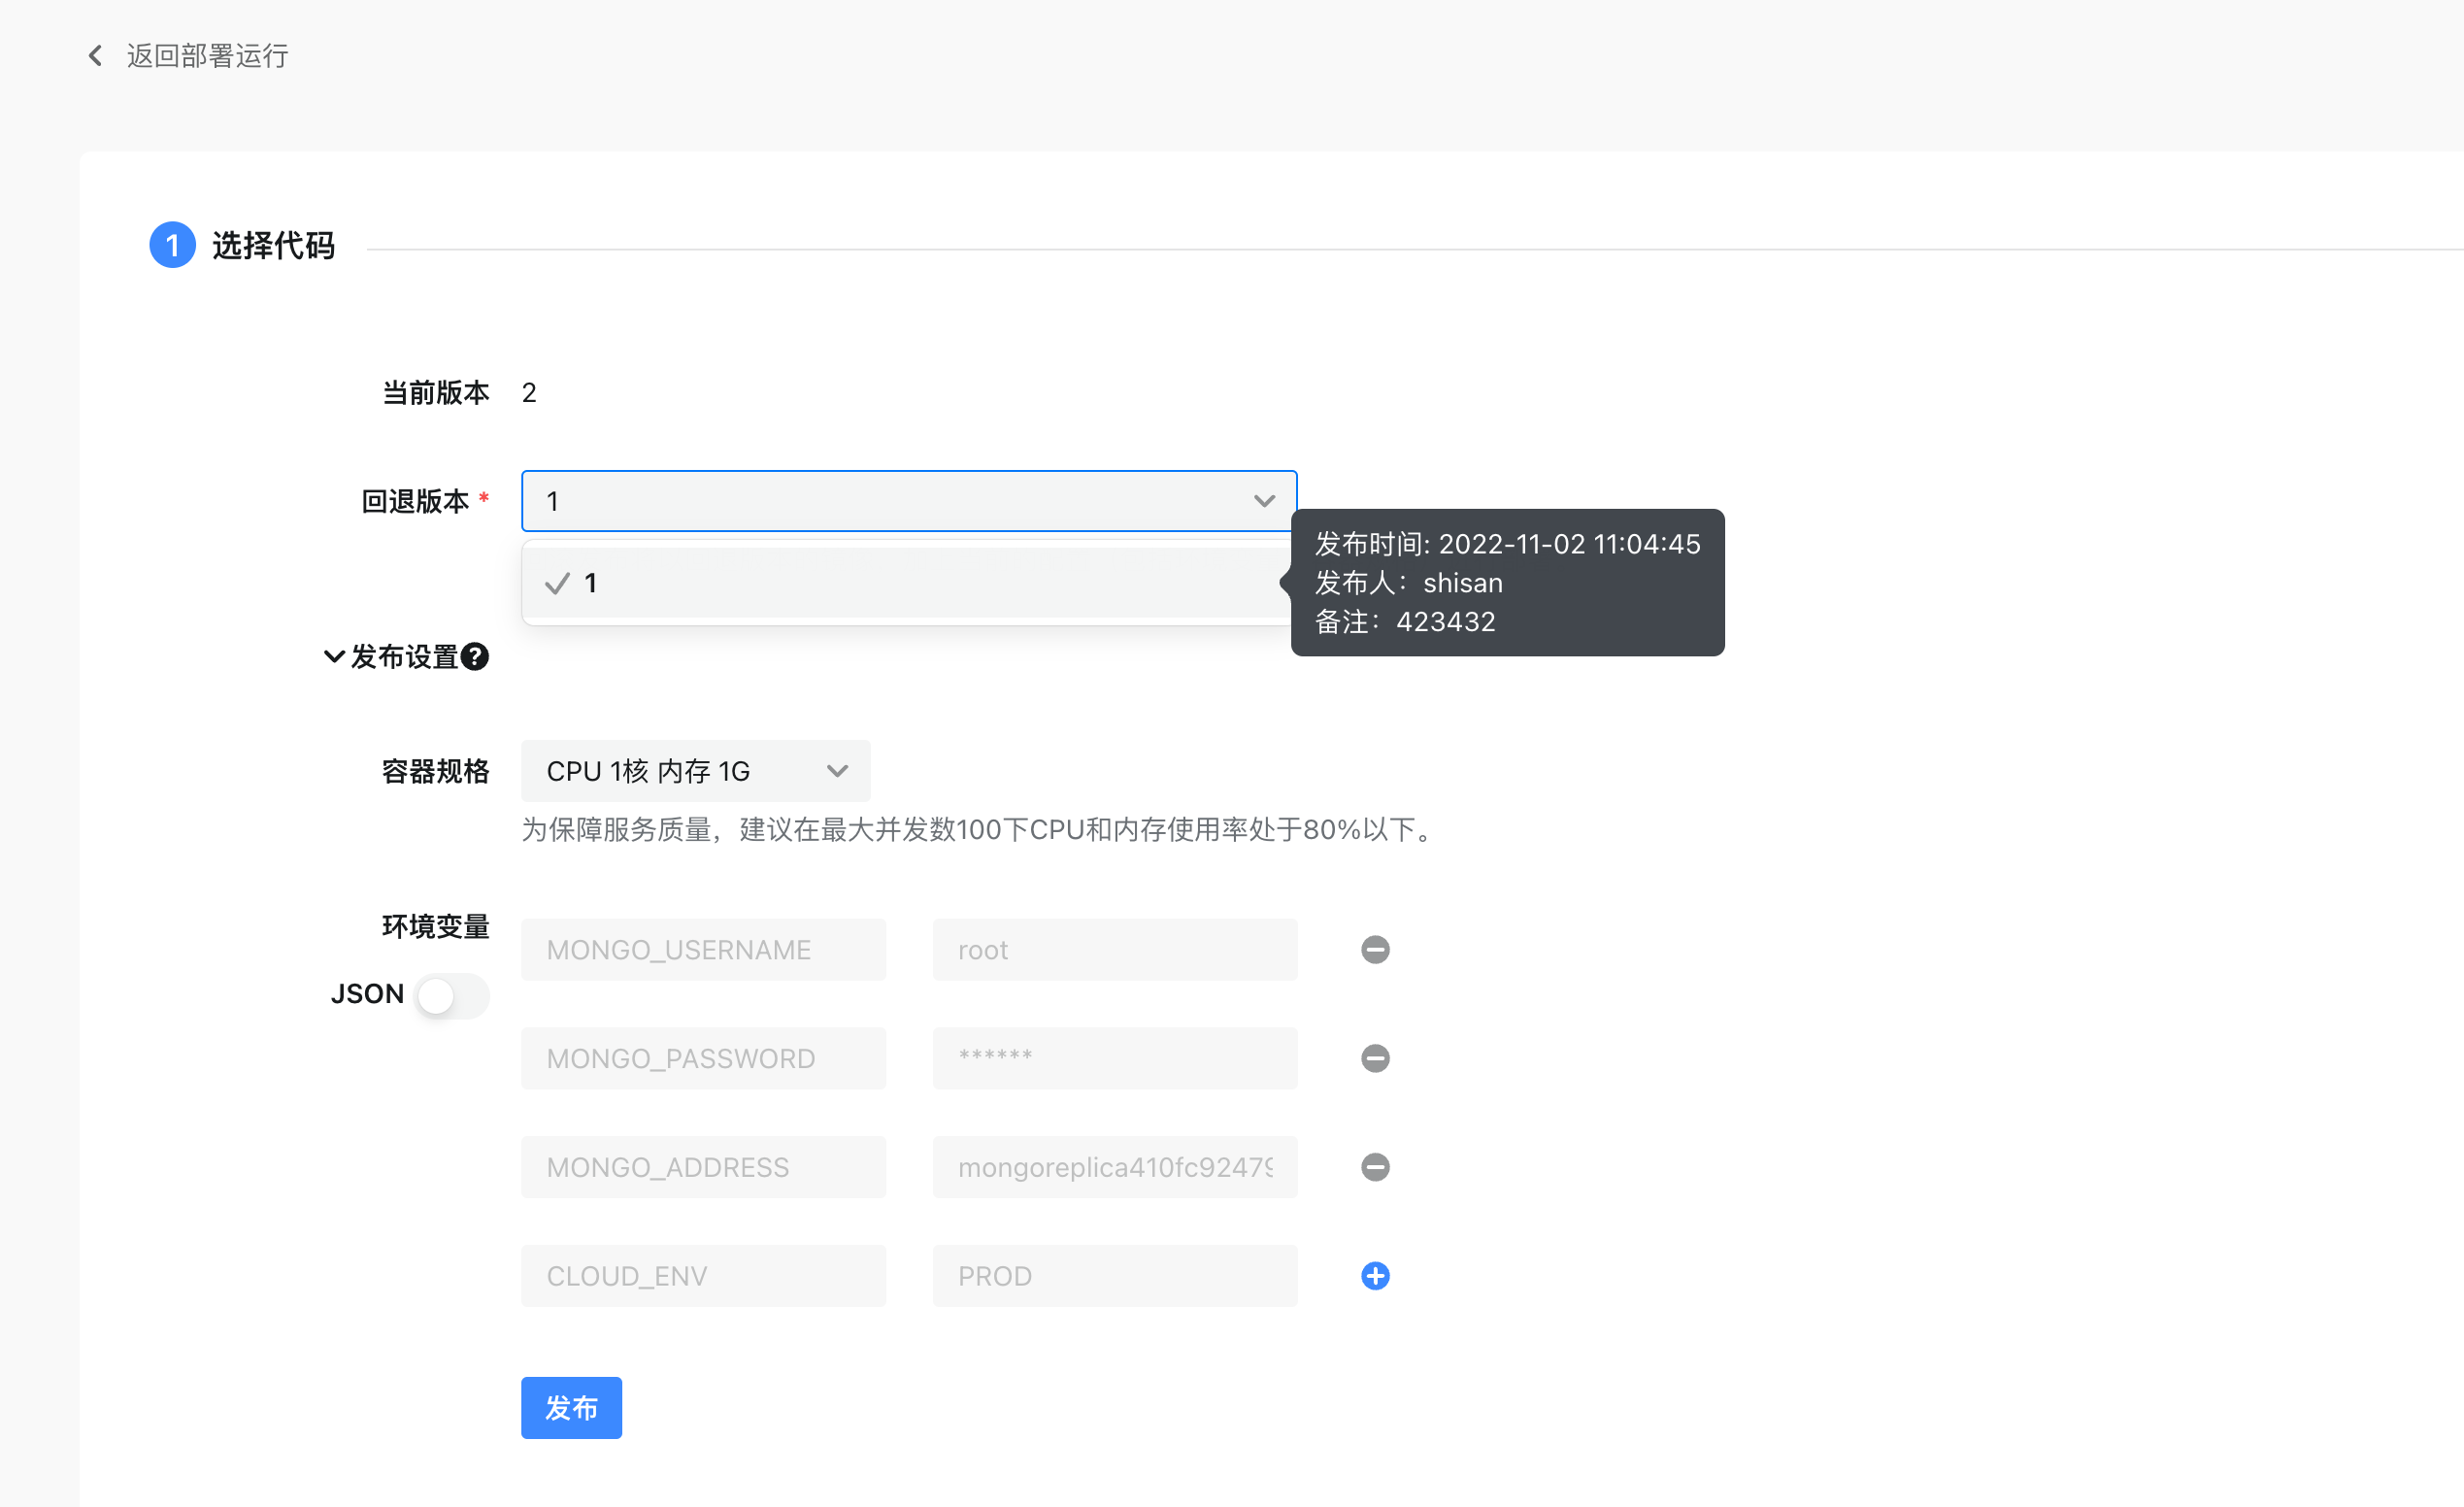The height and width of the screenshot is (1507, 2464).
Task: Remove the MONGO_ADDRESS variable row
Action: click(x=1375, y=1167)
